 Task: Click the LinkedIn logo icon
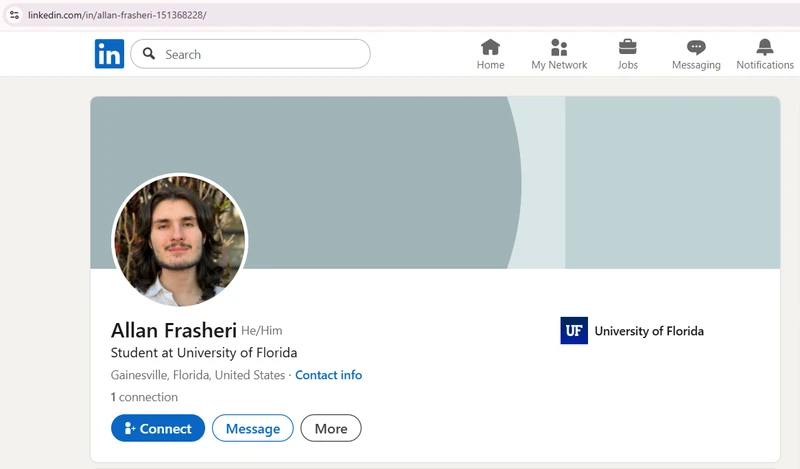click(109, 54)
